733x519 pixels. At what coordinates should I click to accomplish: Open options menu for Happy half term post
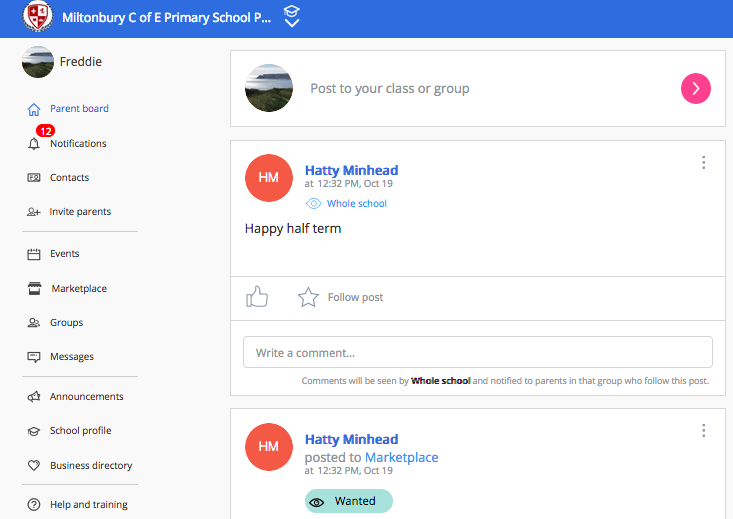point(704,163)
